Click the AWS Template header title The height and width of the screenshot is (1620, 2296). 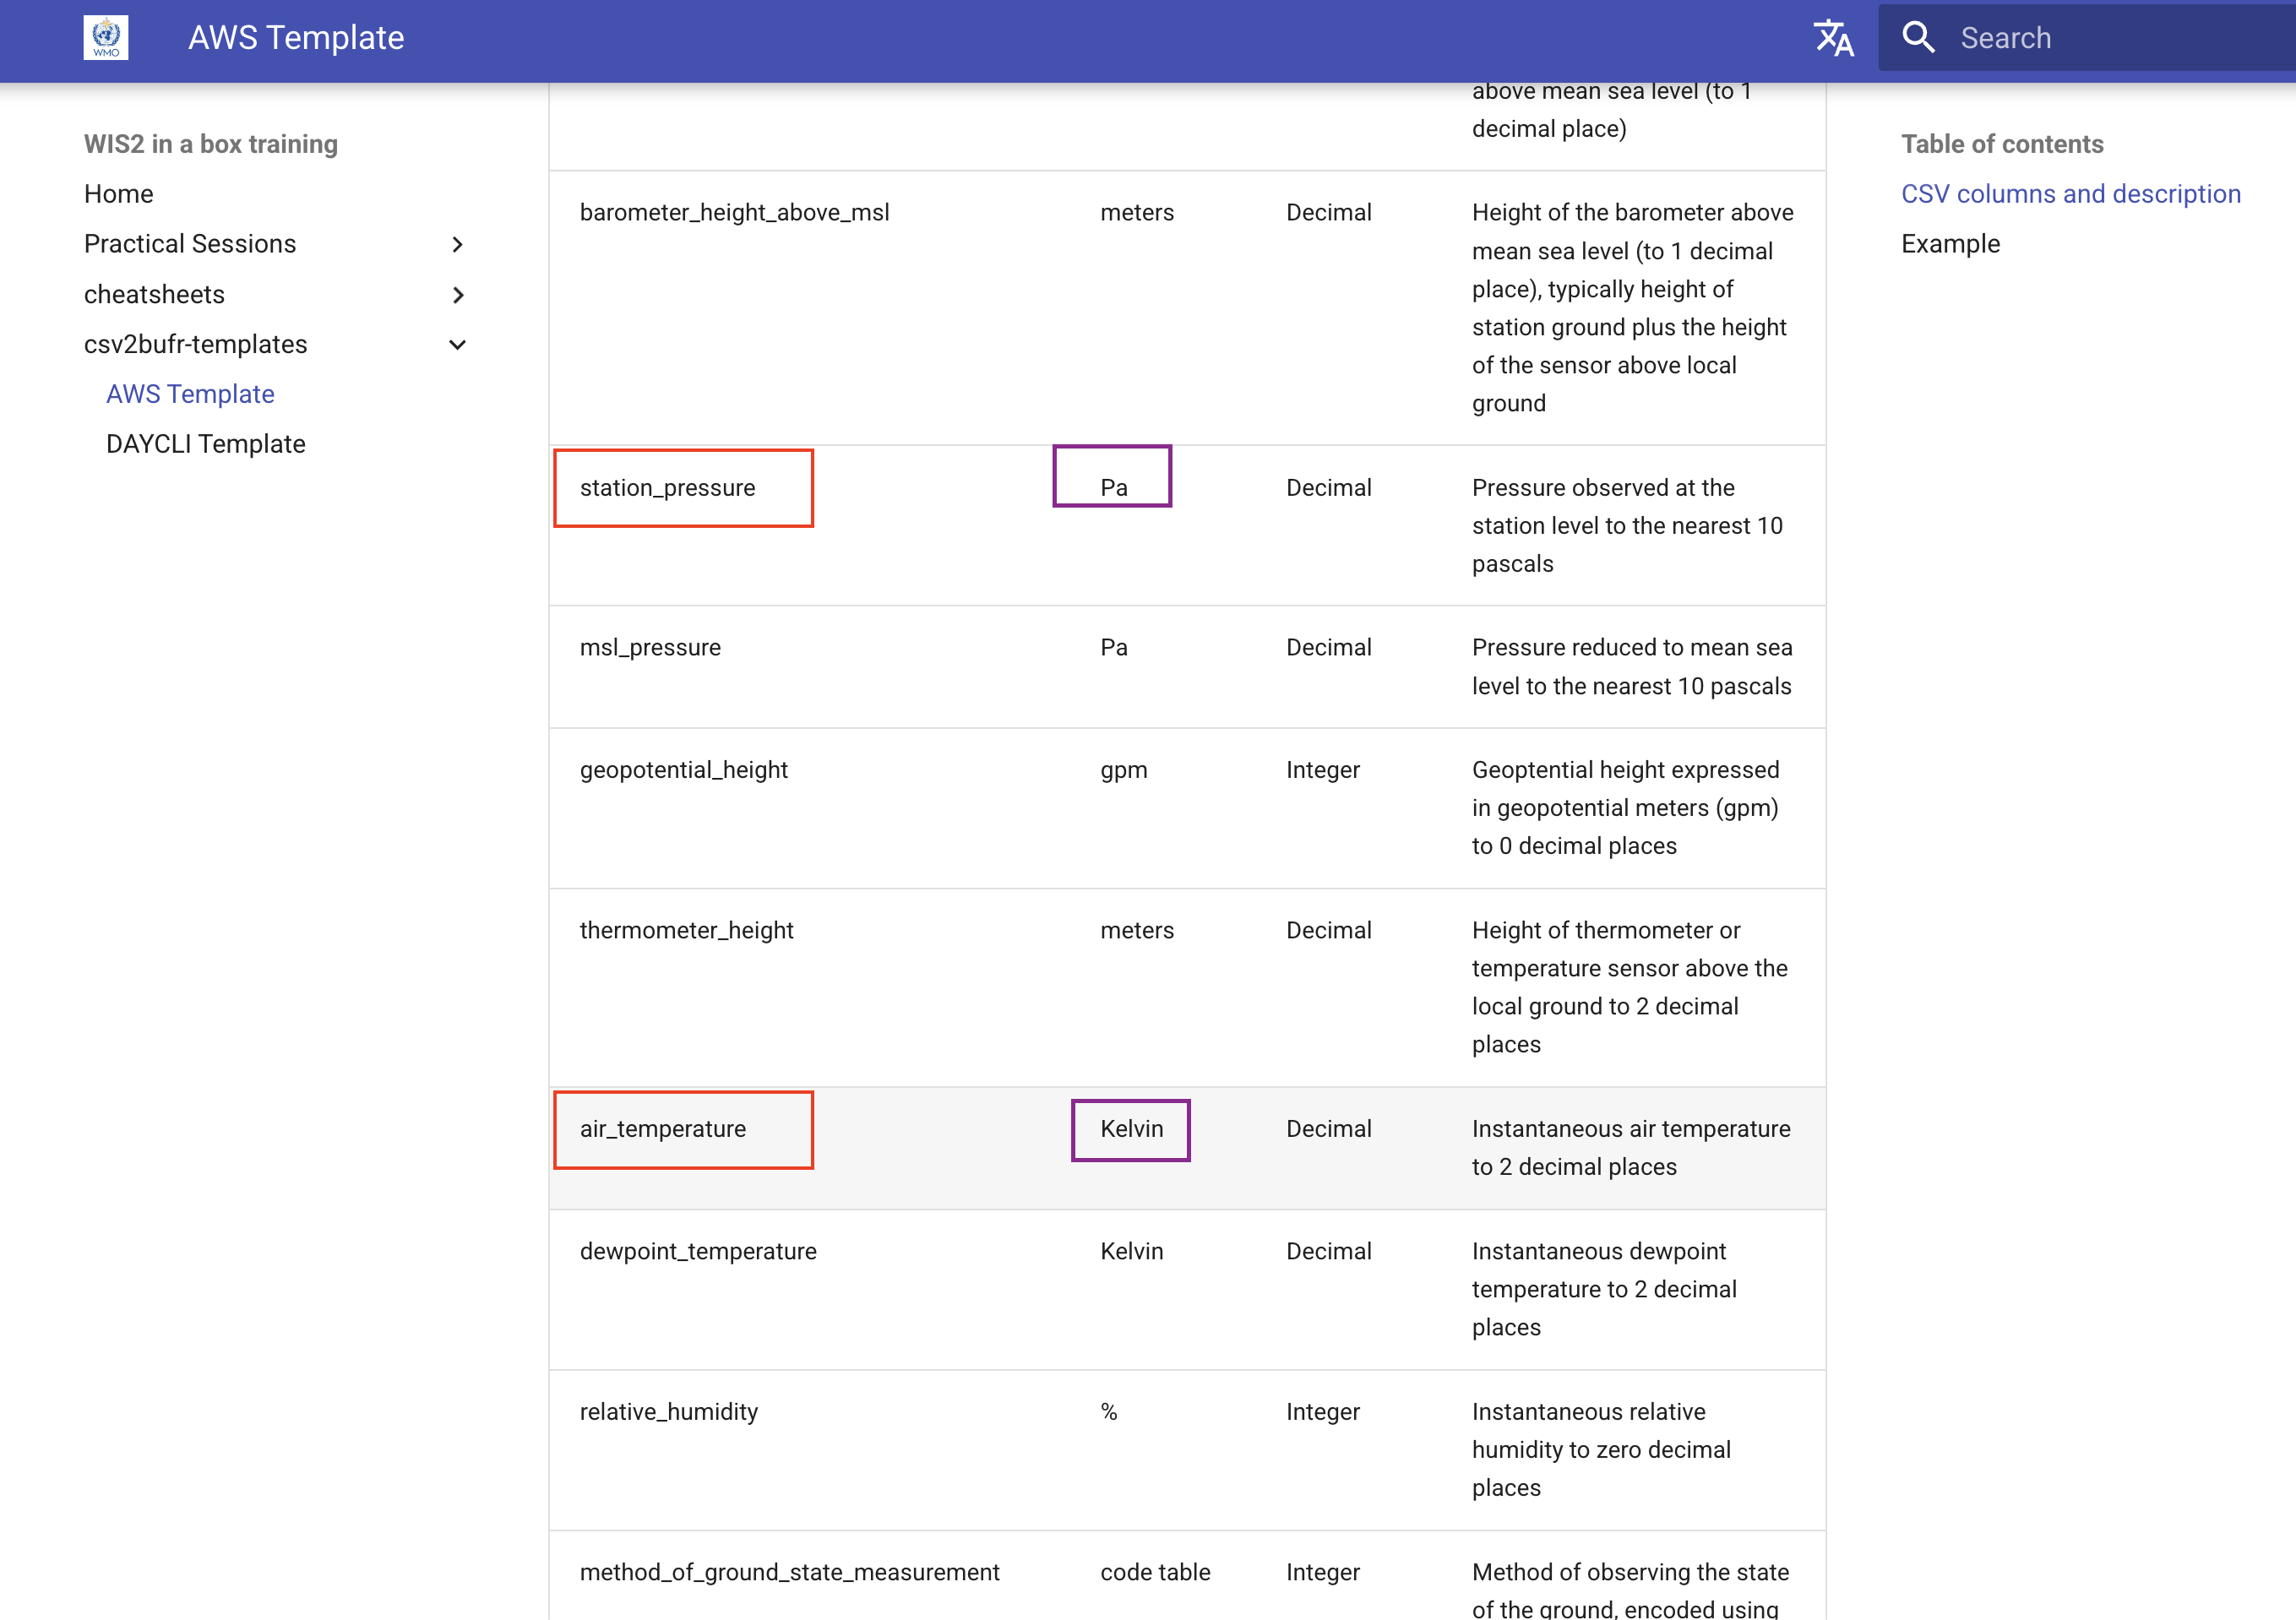click(x=296, y=38)
